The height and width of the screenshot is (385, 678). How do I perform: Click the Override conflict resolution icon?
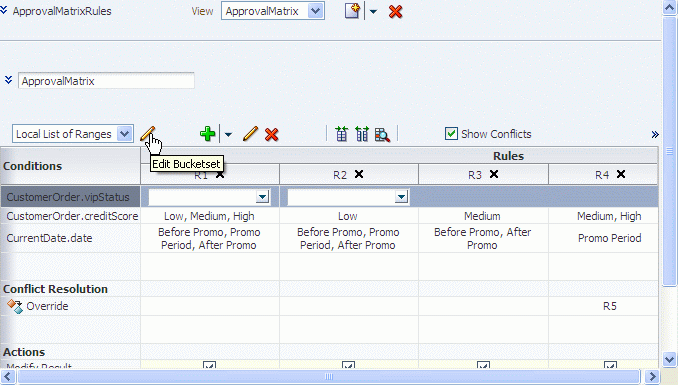pos(15,306)
